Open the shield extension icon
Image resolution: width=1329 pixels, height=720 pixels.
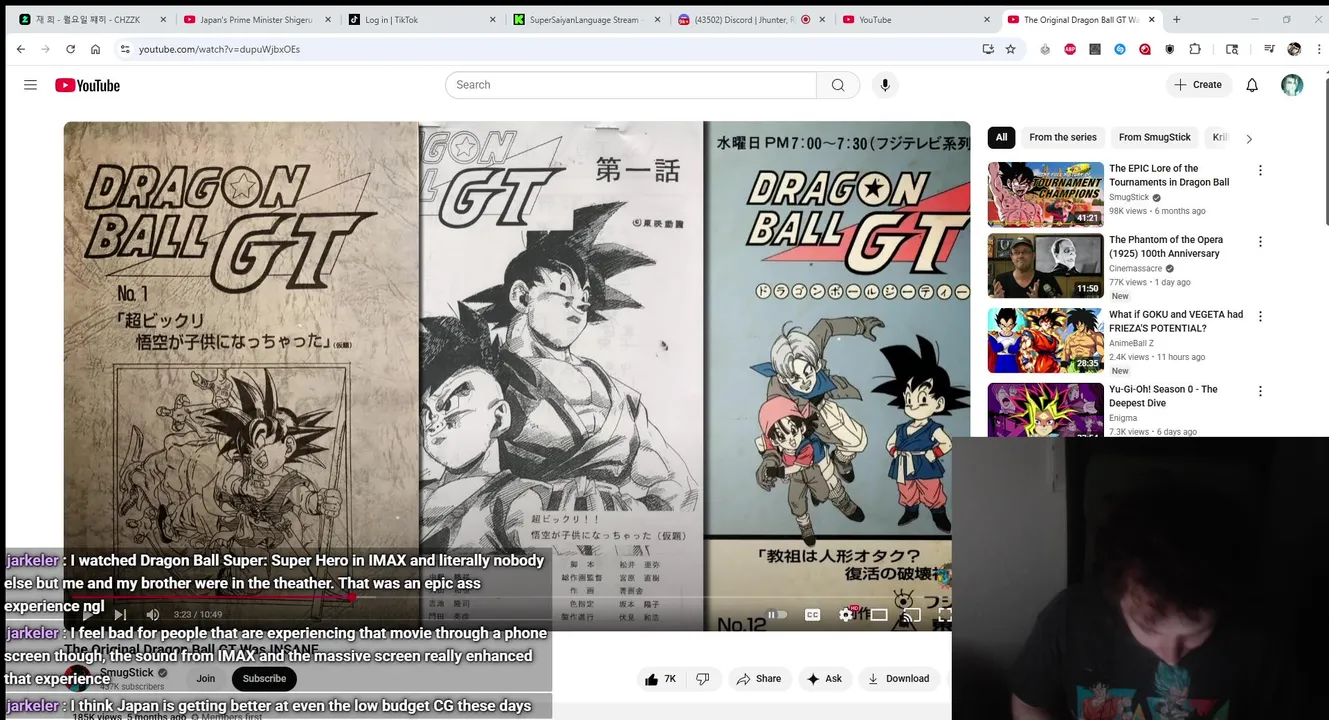(1170, 49)
